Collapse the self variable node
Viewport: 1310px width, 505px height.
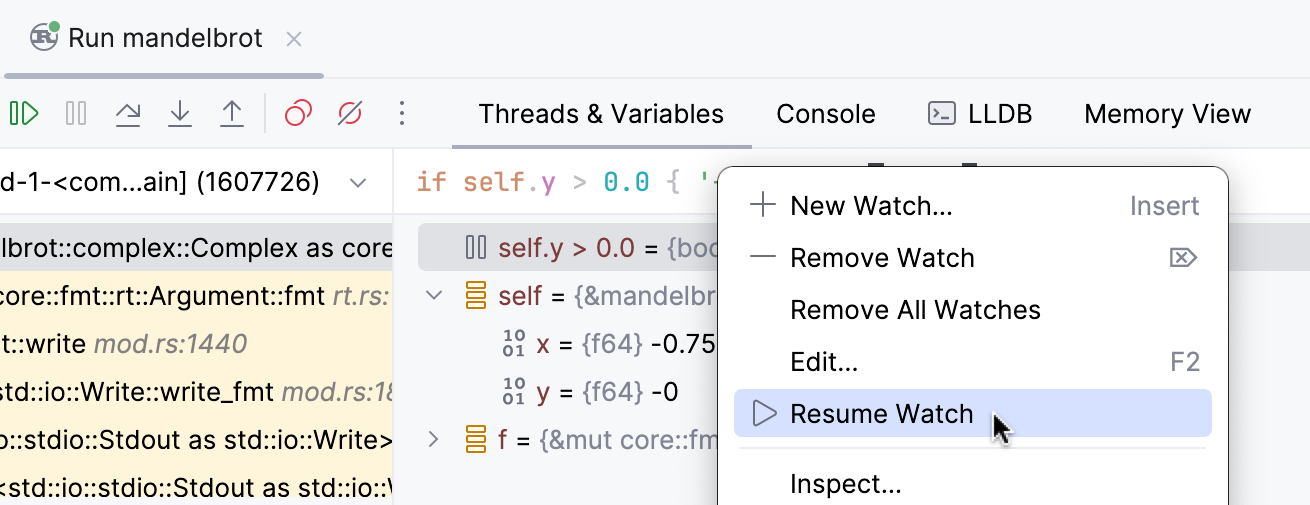[x=434, y=296]
